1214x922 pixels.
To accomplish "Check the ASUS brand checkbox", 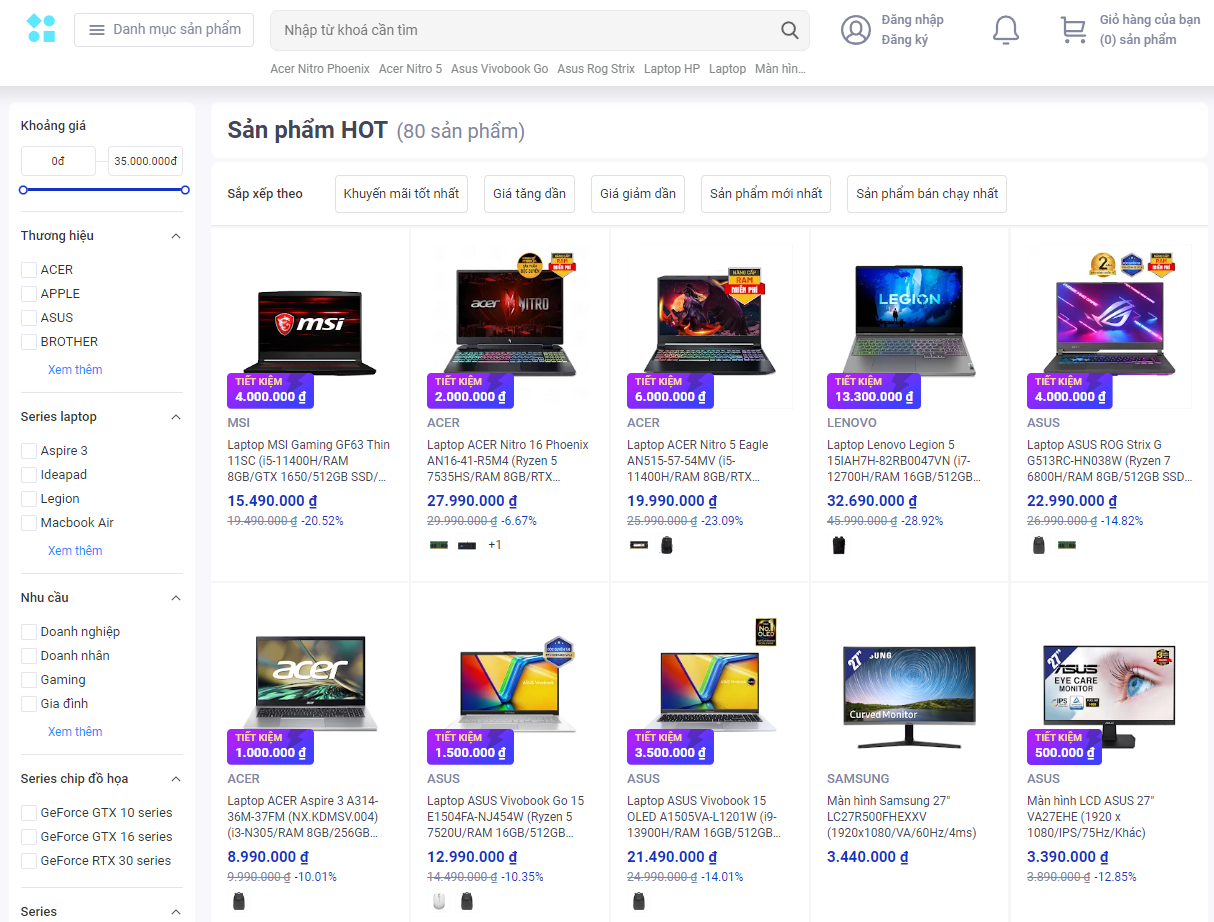I will [x=29, y=318].
